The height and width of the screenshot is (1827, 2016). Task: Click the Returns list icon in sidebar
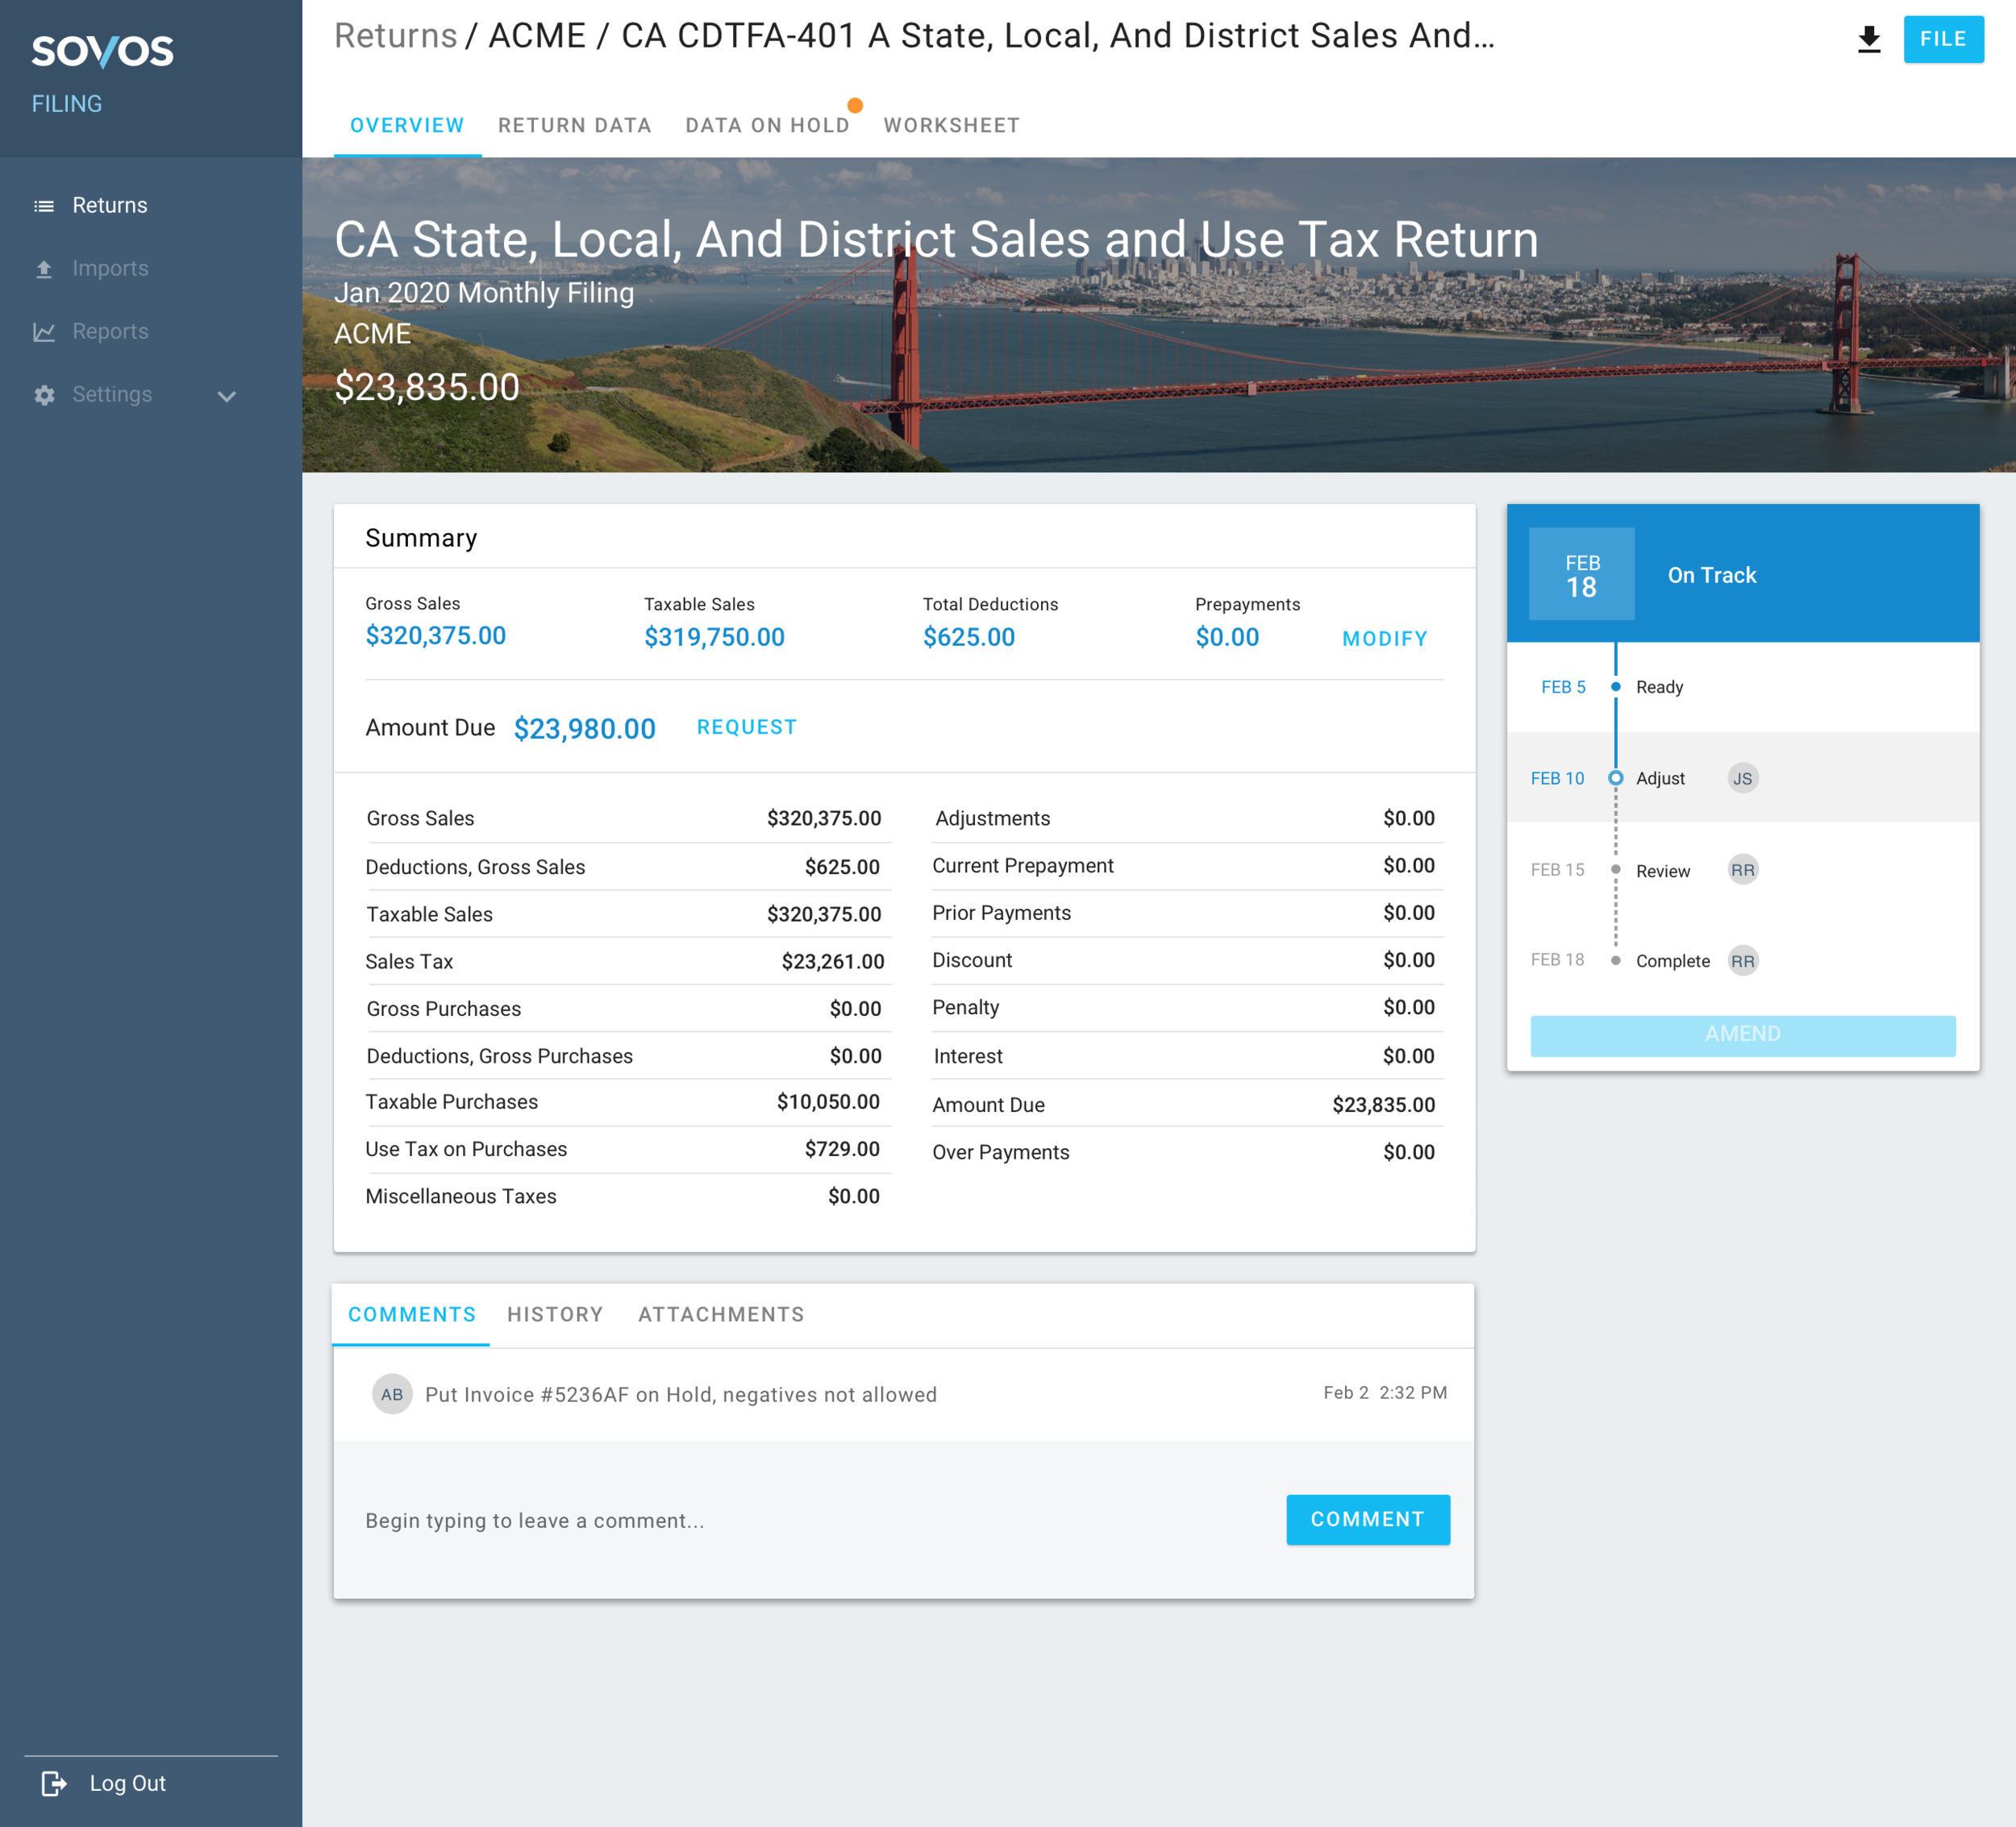44,206
